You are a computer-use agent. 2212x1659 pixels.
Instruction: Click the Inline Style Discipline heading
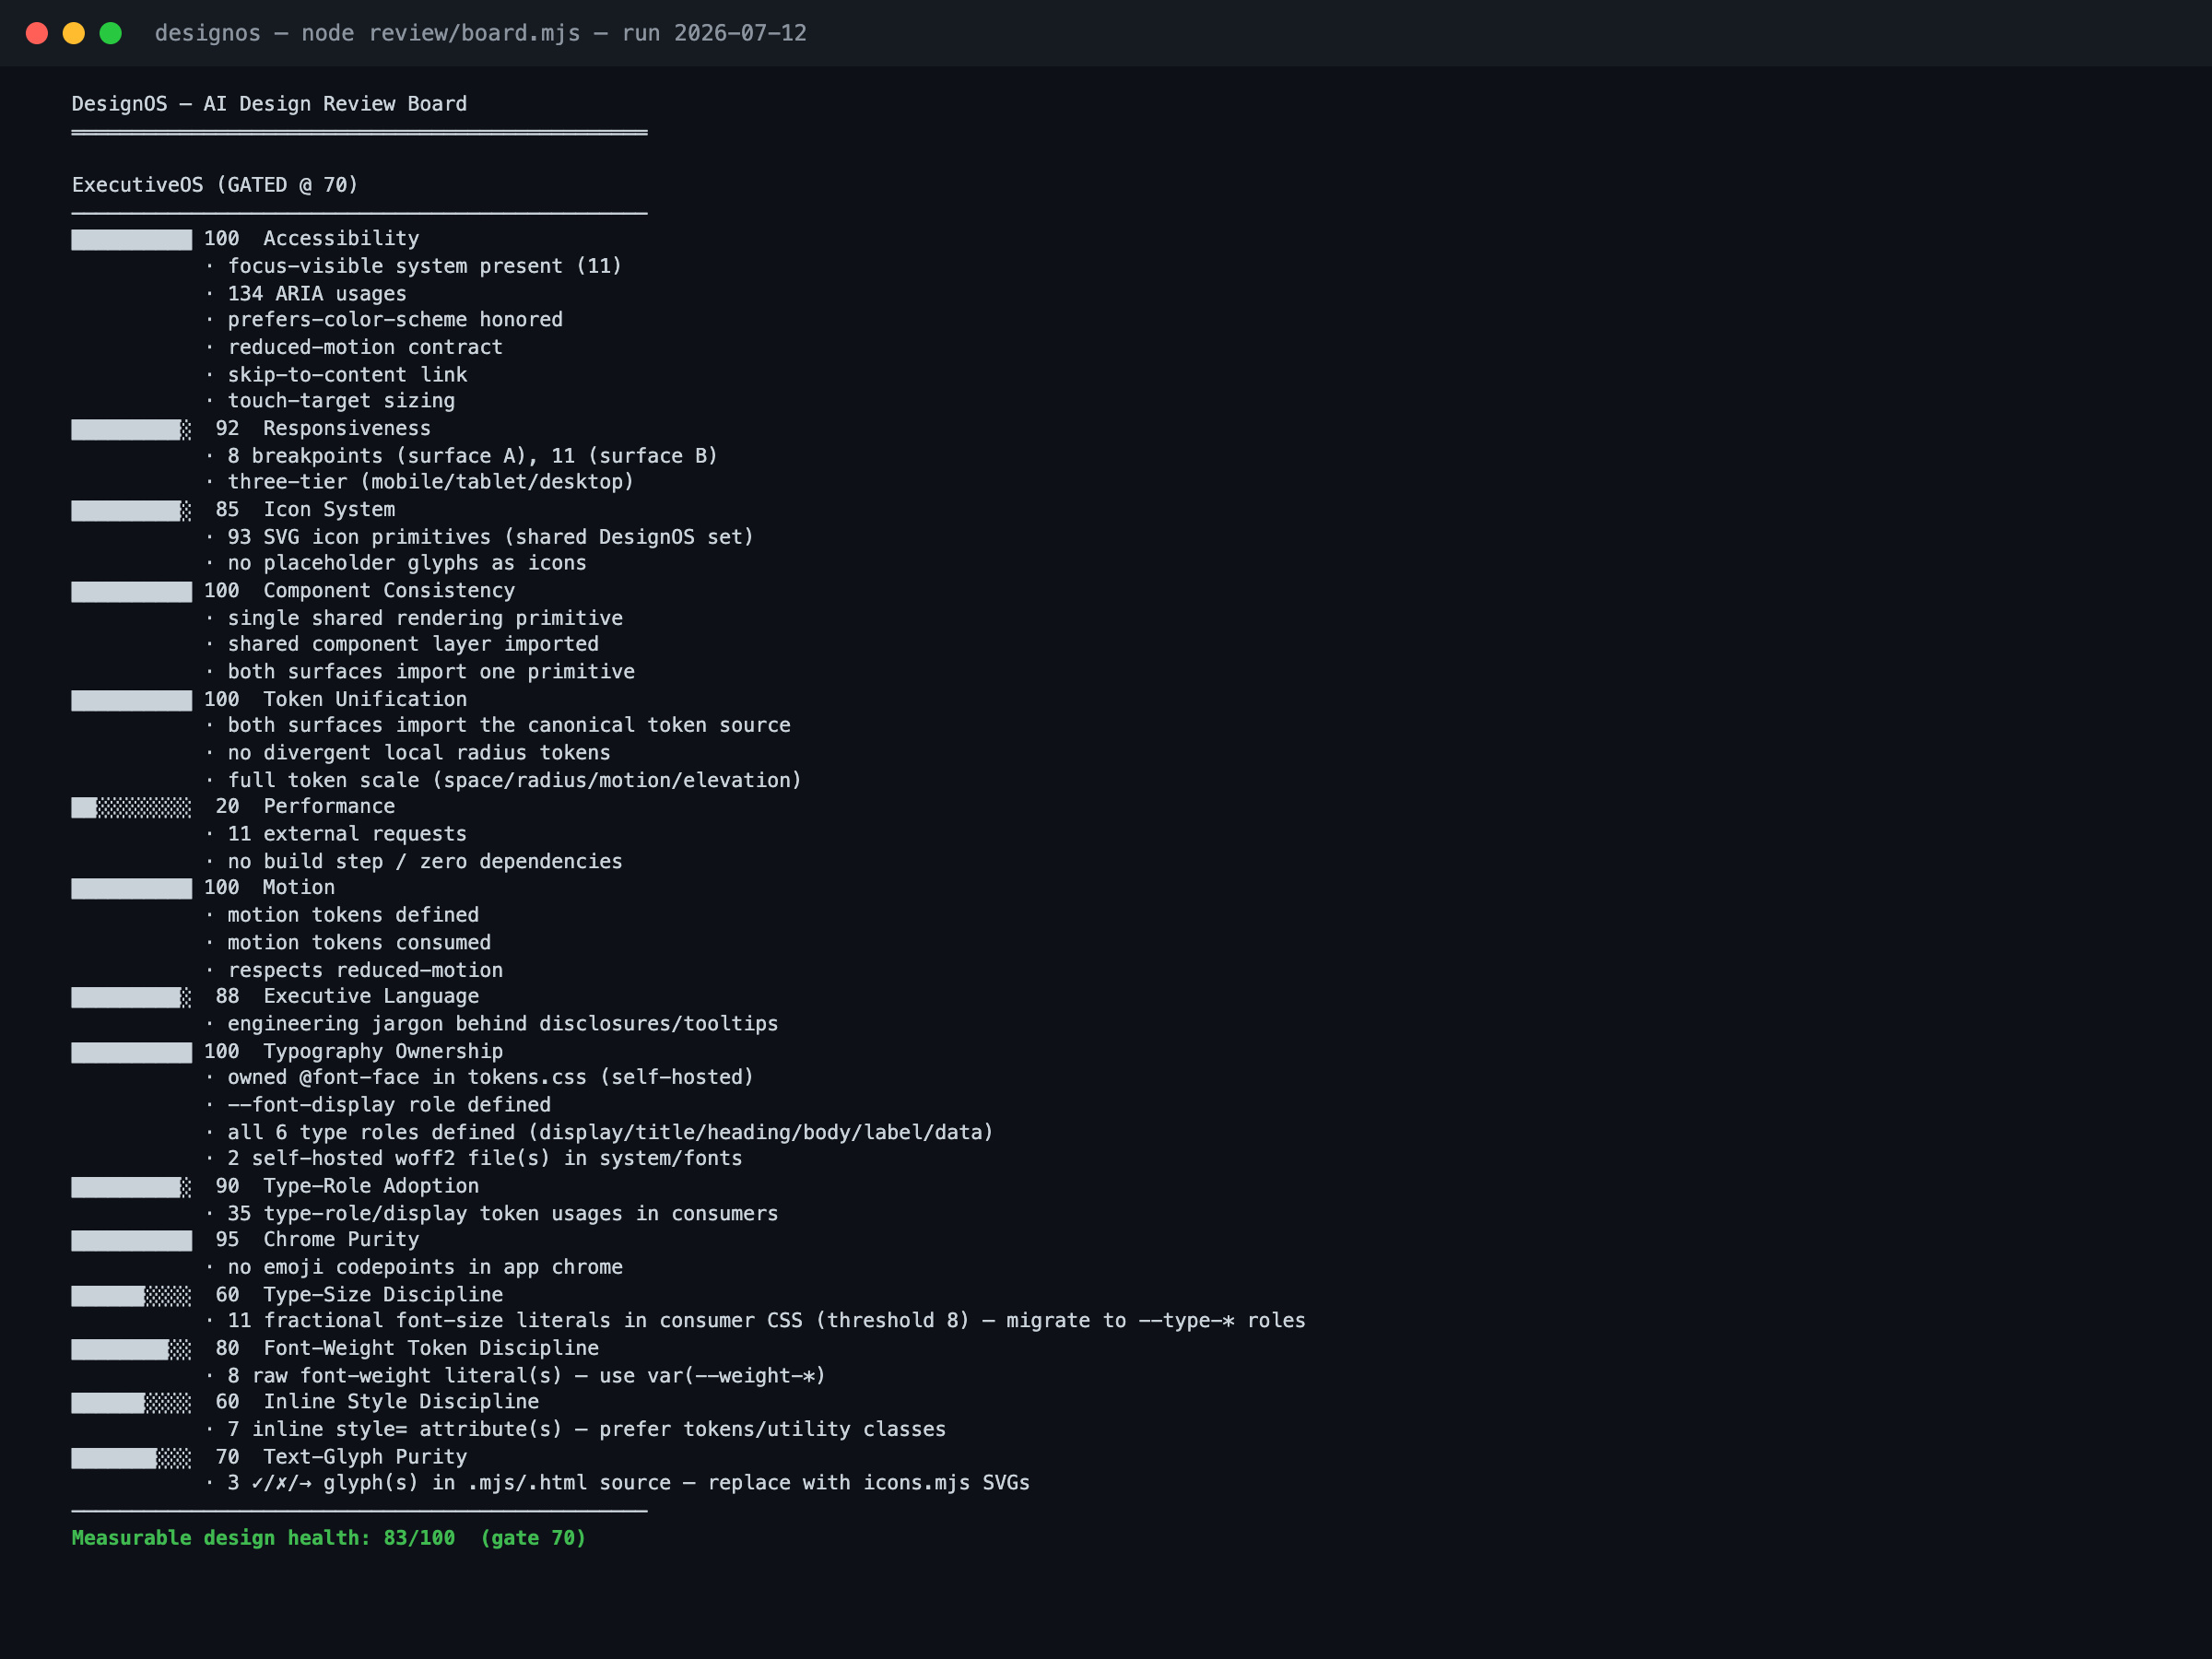coord(401,1402)
